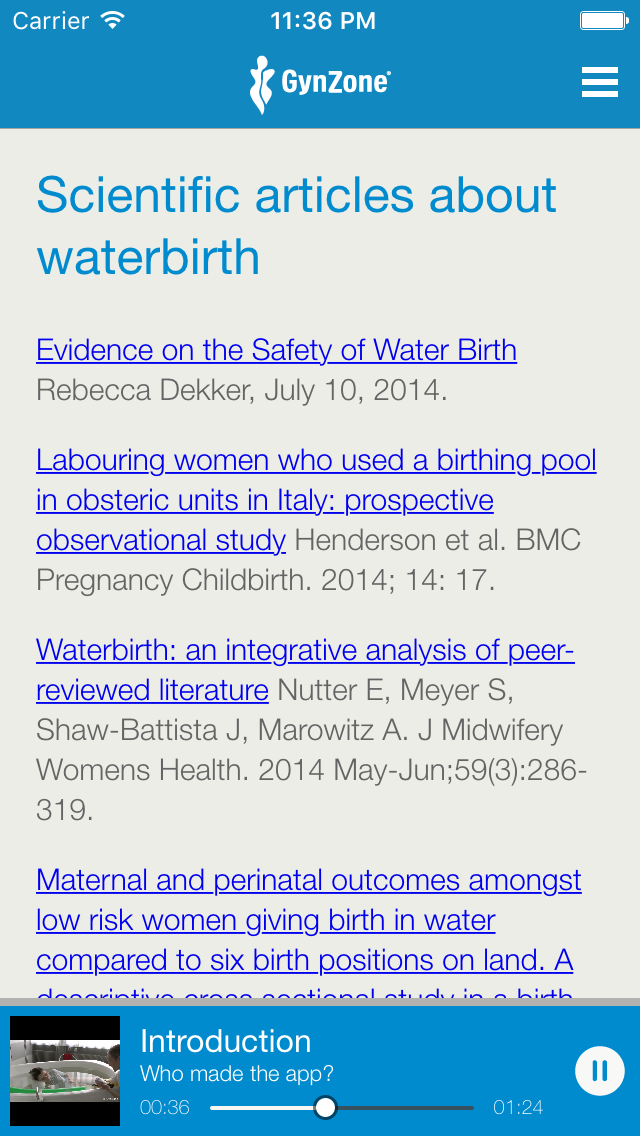Select the page heading about waterbirth articles

tap(297, 225)
